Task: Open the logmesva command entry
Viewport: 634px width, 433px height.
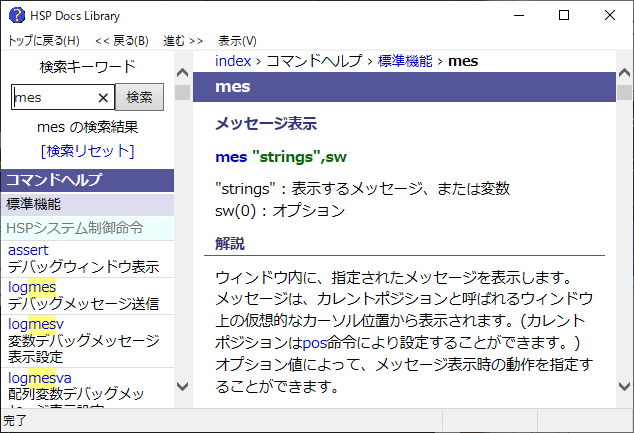Action: 40,378
